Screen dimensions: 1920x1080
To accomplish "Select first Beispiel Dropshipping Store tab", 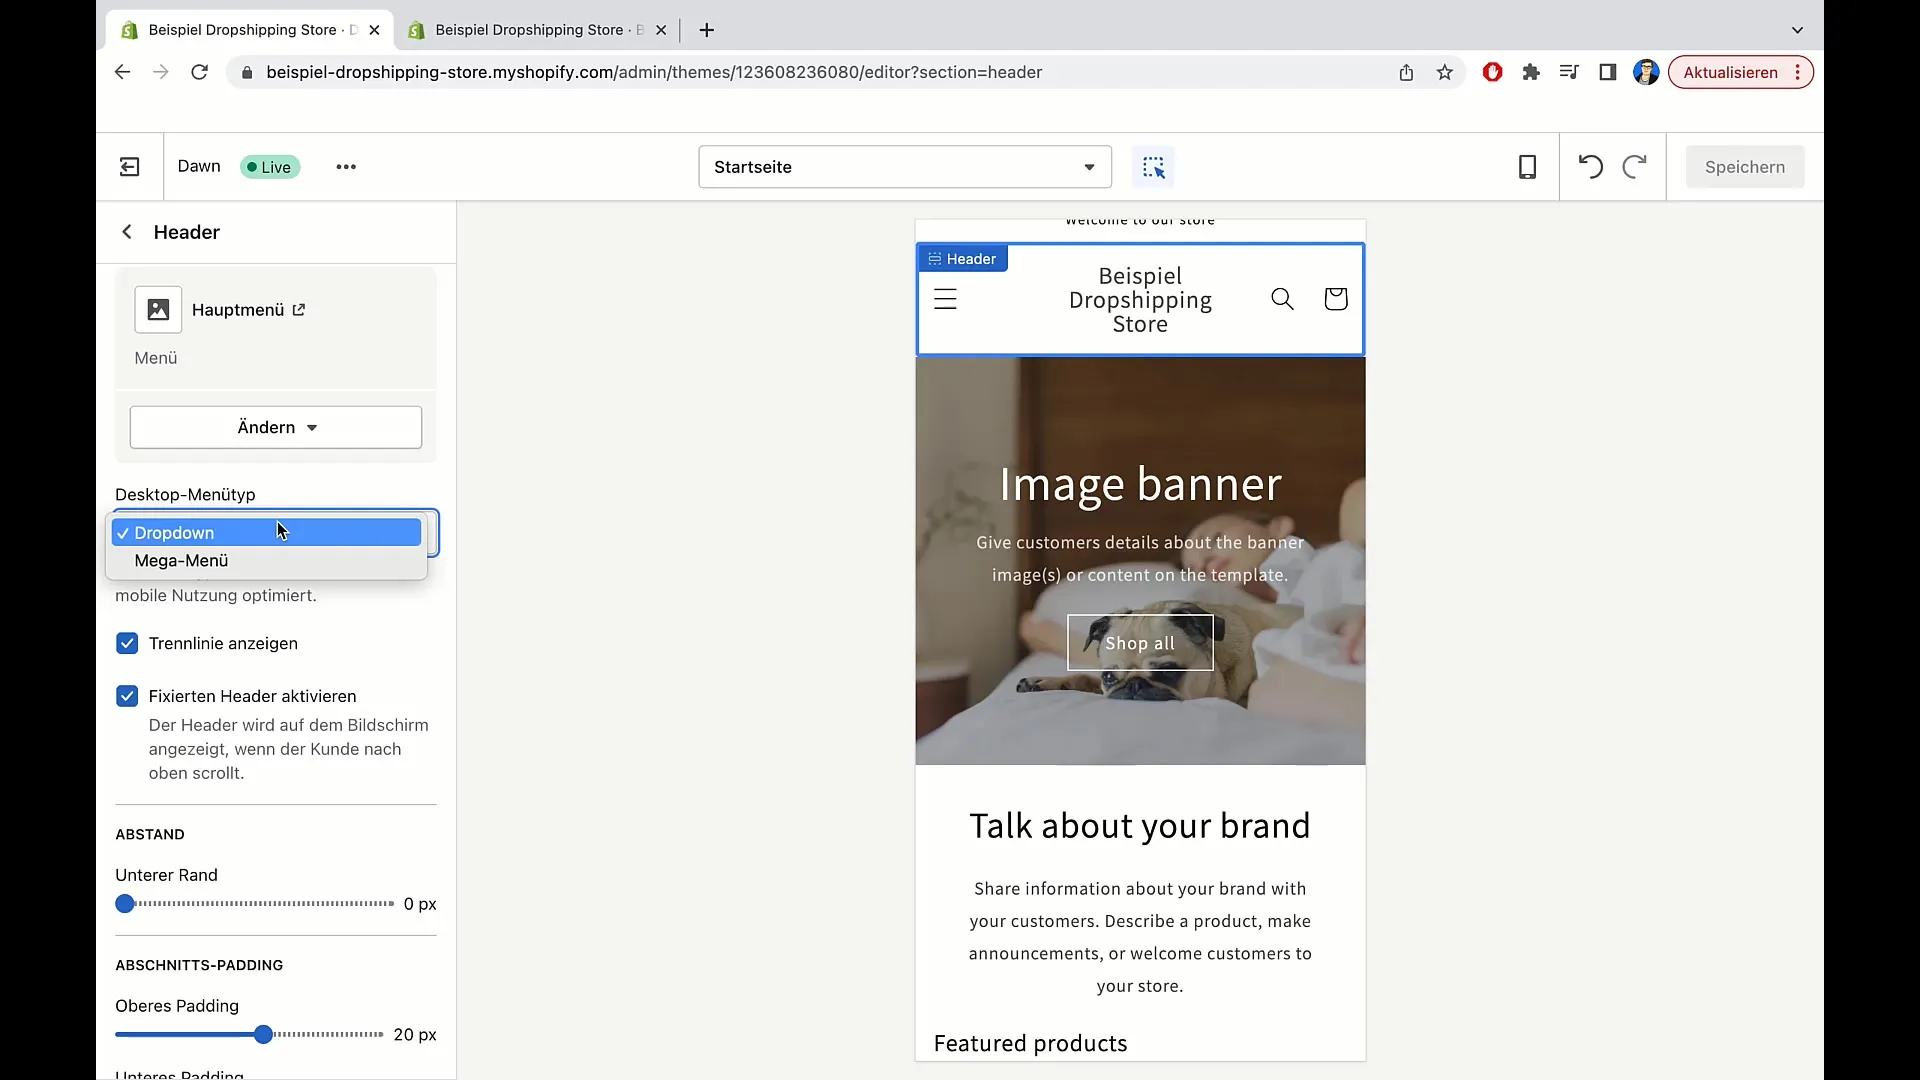I will point(249,30).
